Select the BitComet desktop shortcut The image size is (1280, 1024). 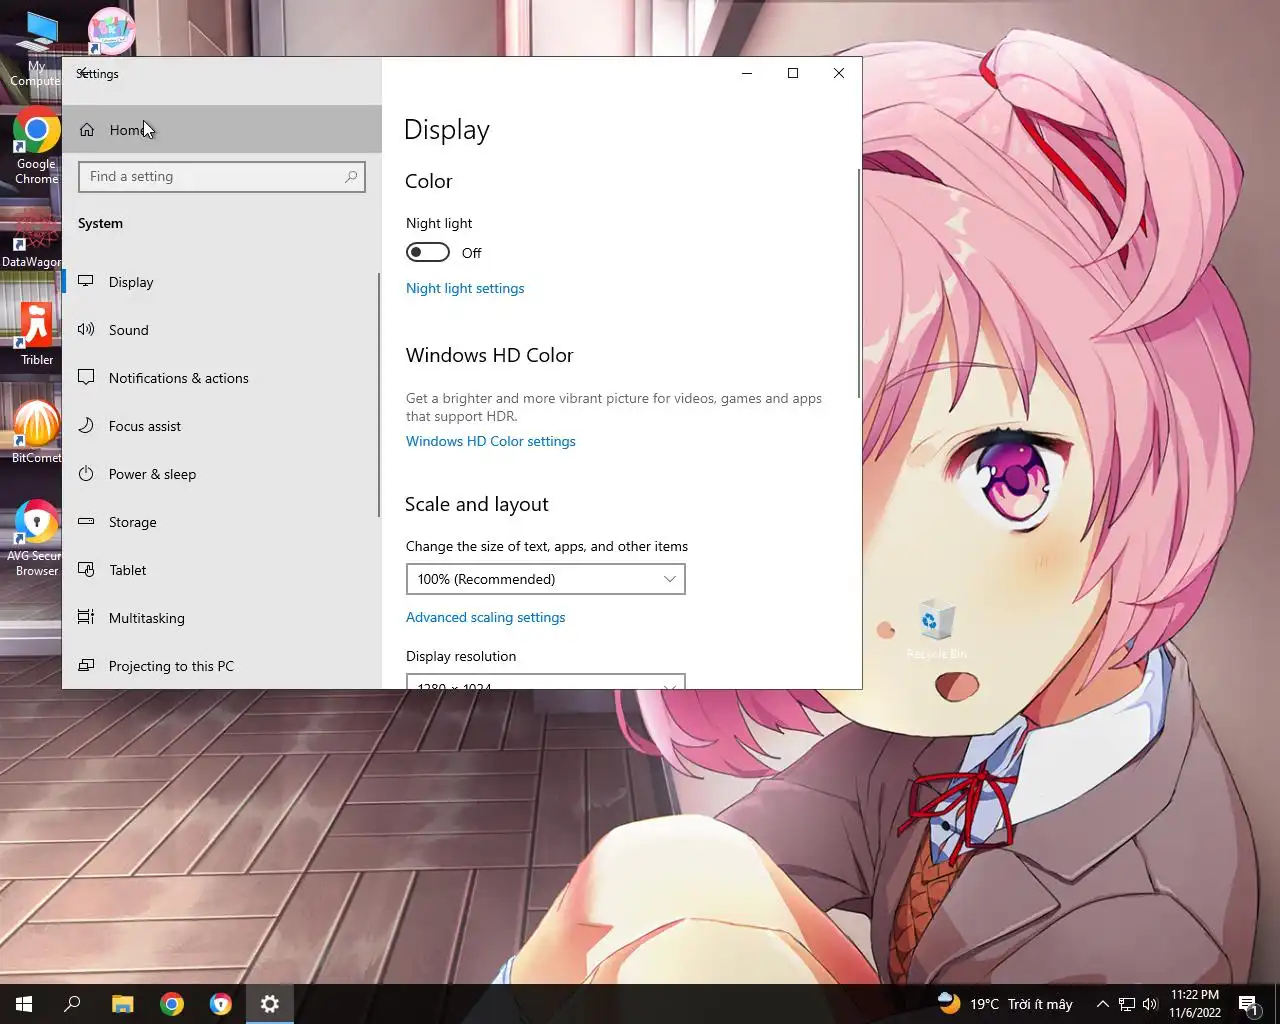pyautogui.click(x=36, y=432)
